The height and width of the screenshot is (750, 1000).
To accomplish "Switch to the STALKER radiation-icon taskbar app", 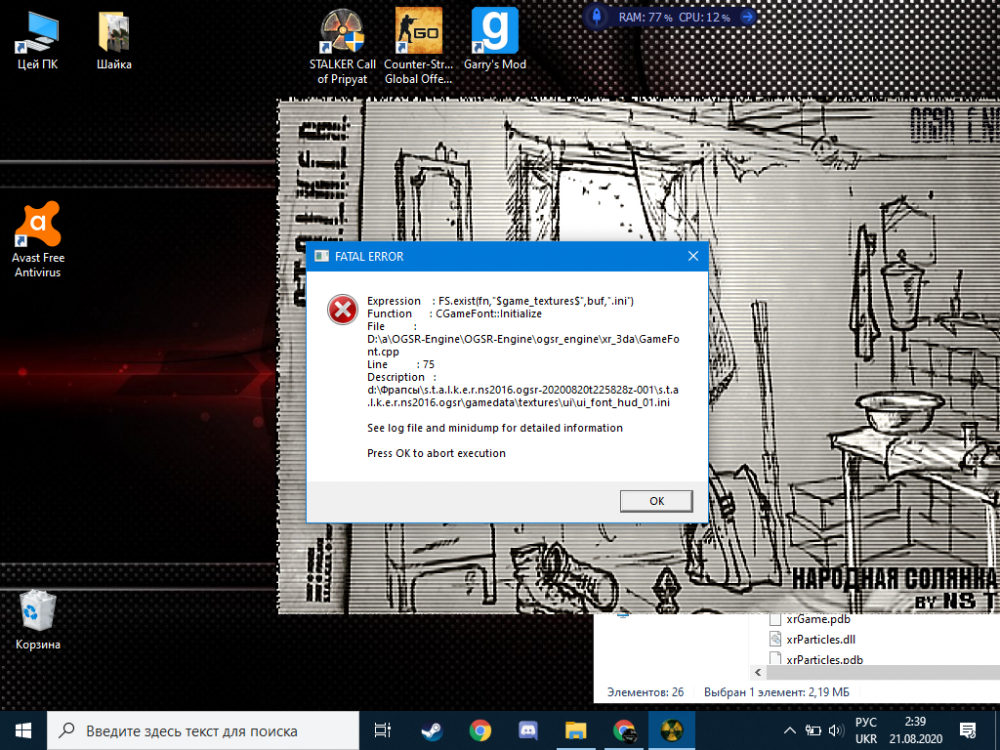I will click(x=672, y=730).
